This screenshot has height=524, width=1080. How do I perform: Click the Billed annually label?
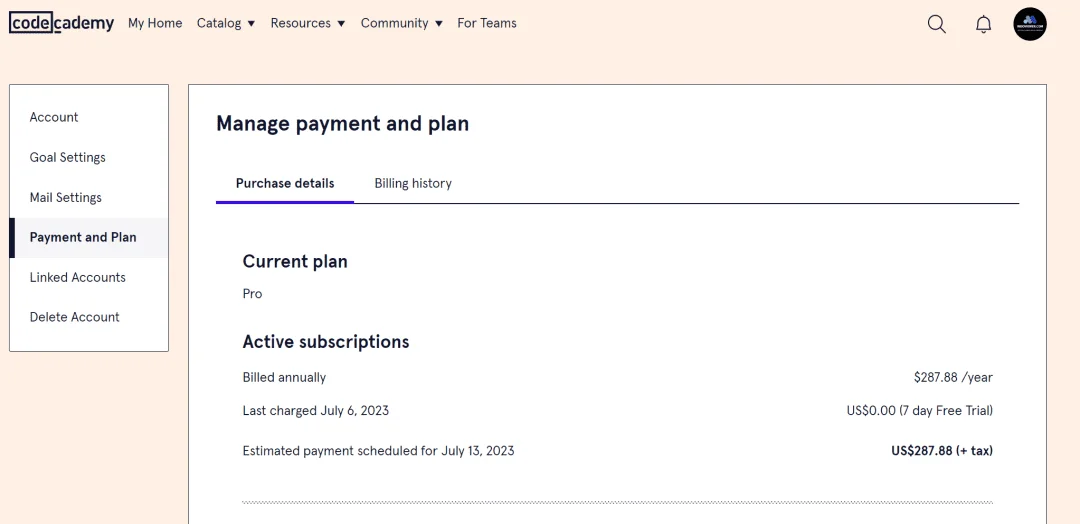pyautogui.click(x=284, y=377)
